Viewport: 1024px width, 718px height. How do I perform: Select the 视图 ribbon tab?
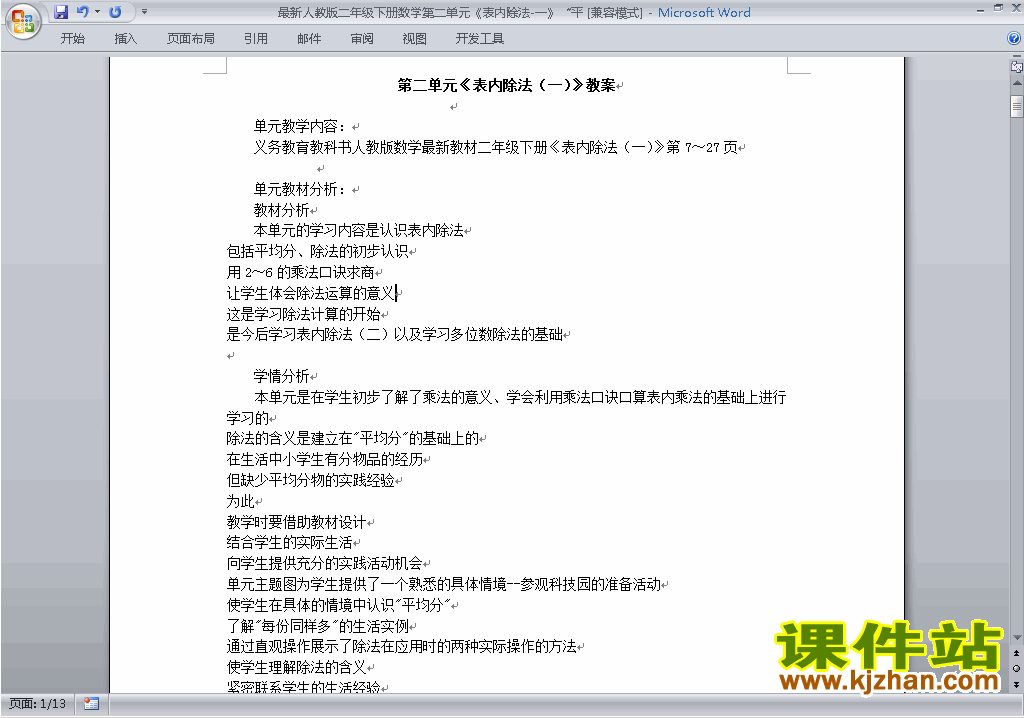click(414, 39)
